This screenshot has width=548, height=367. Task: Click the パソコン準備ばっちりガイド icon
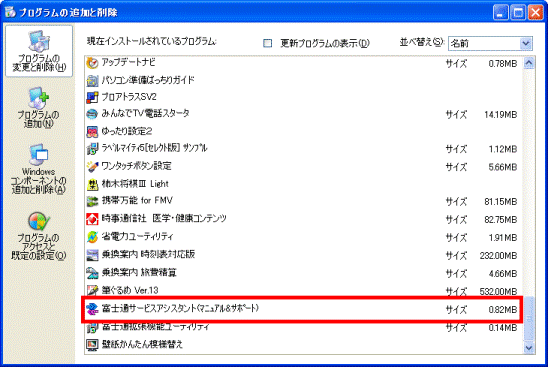[x=92, y=80]
